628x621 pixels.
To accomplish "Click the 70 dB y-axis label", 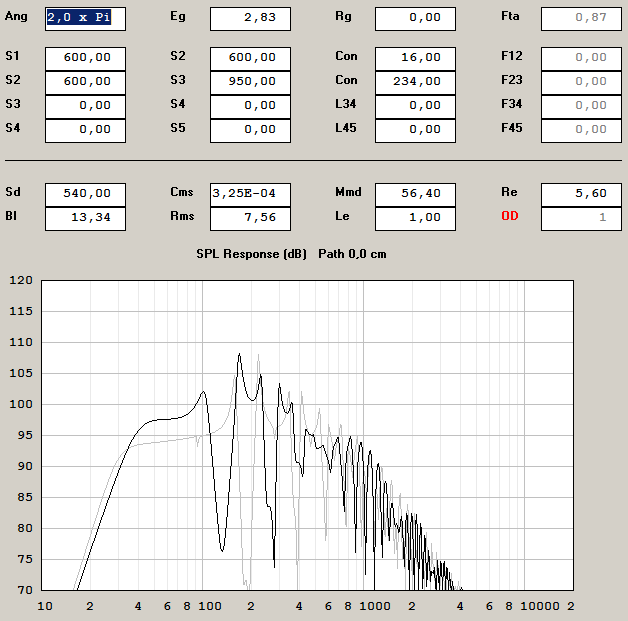I will (x=24, y=590).
